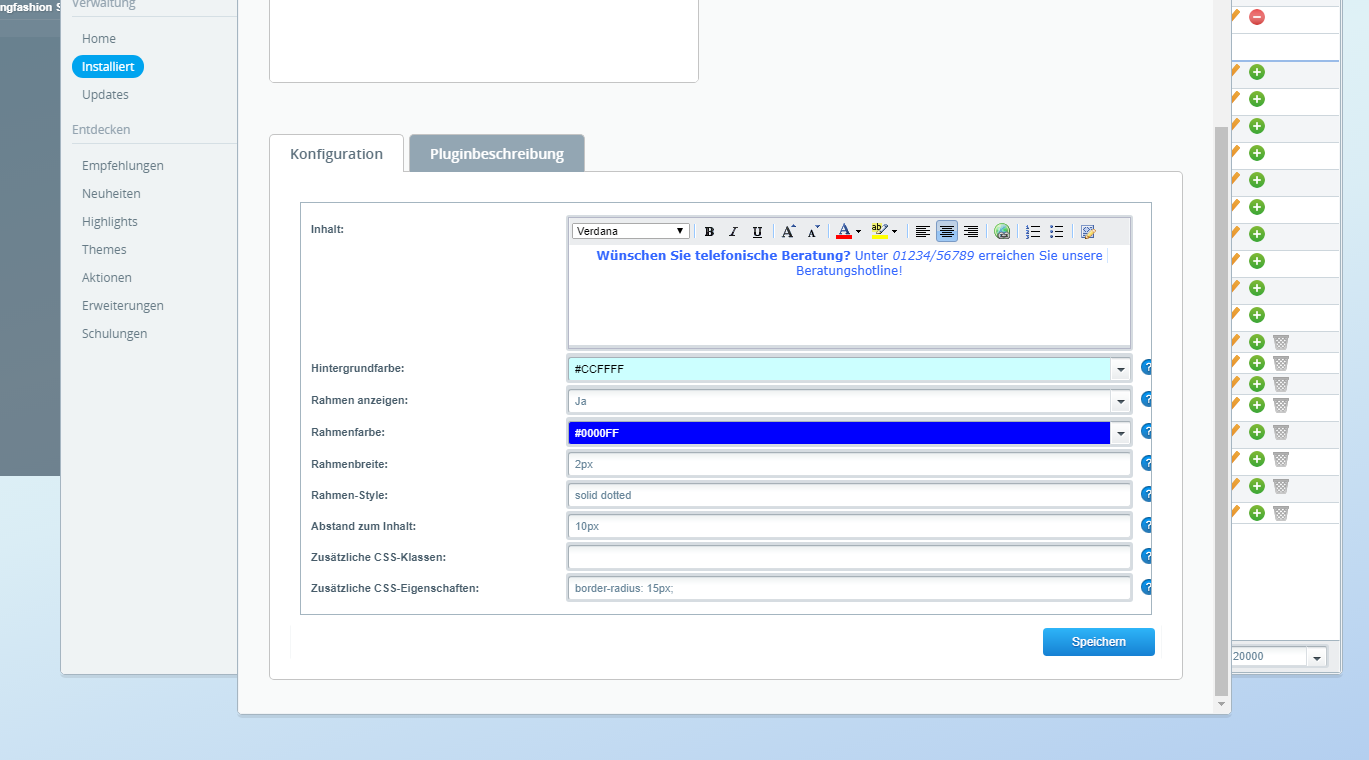Image resolution: width=1369 pixels, height=760 pixels.
Task: Insert a hyperlink with the globe icon
Action: [x=1002, y=232]
